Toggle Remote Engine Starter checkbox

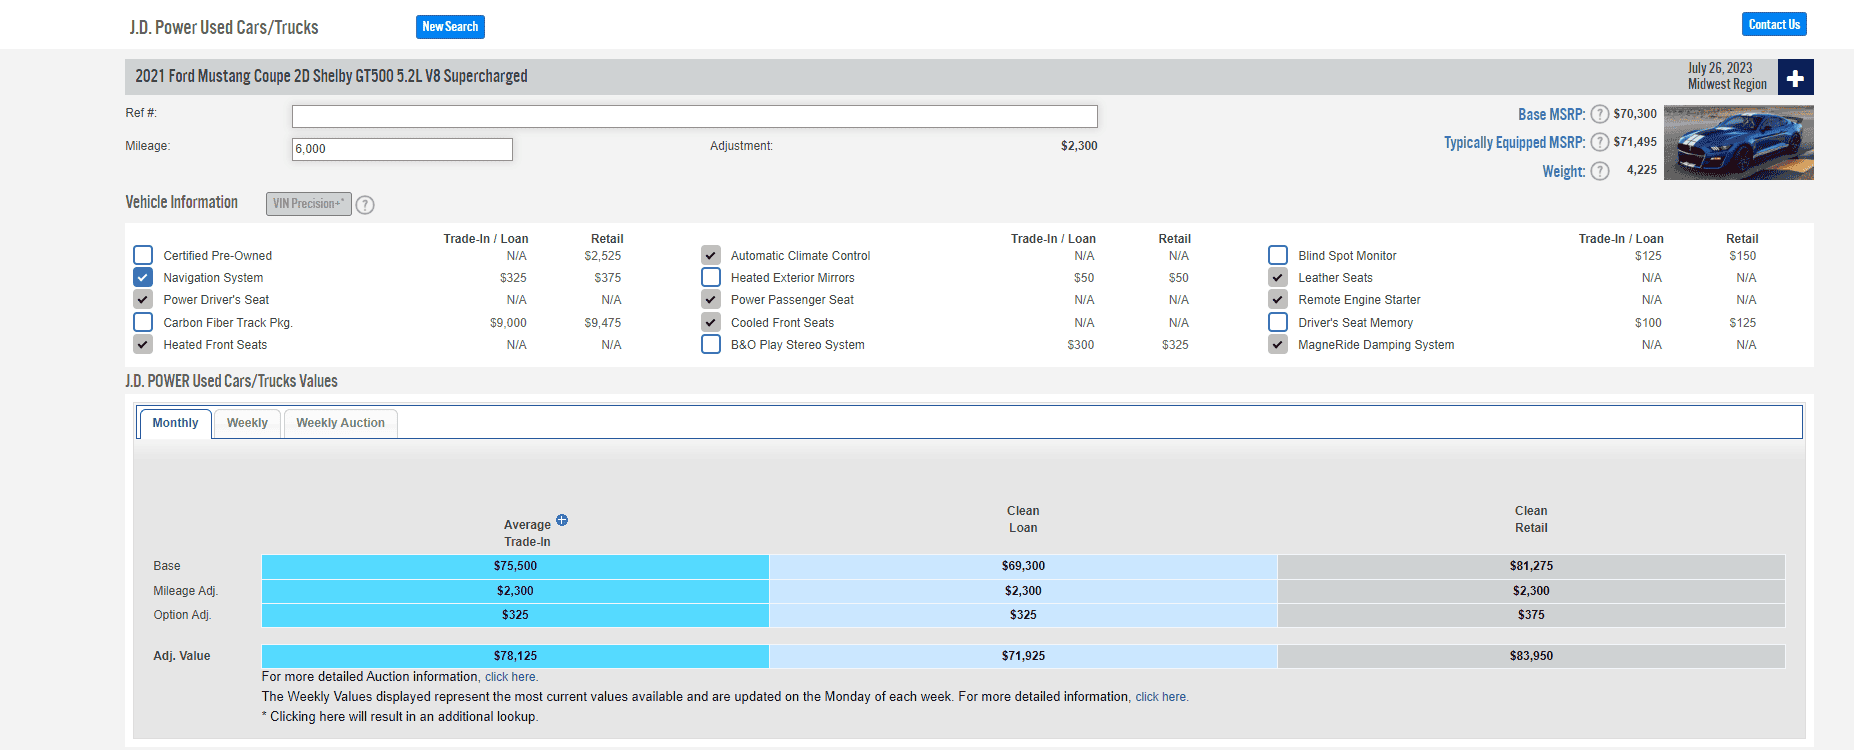tap(1278, 299)
